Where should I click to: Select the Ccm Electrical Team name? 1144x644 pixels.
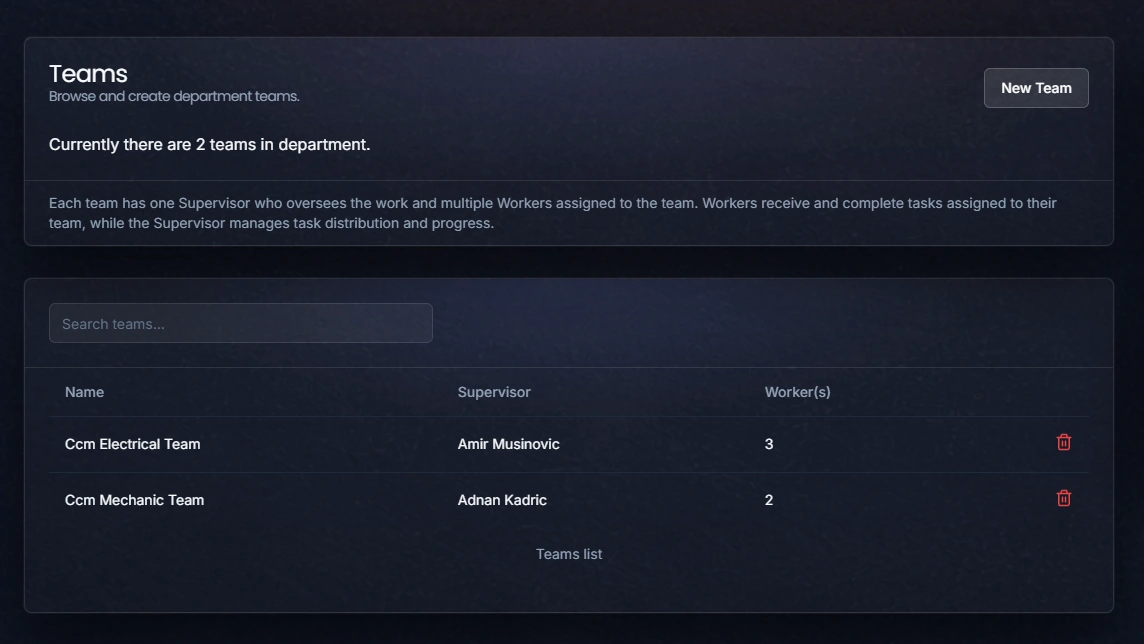click(x=133, y=444)
